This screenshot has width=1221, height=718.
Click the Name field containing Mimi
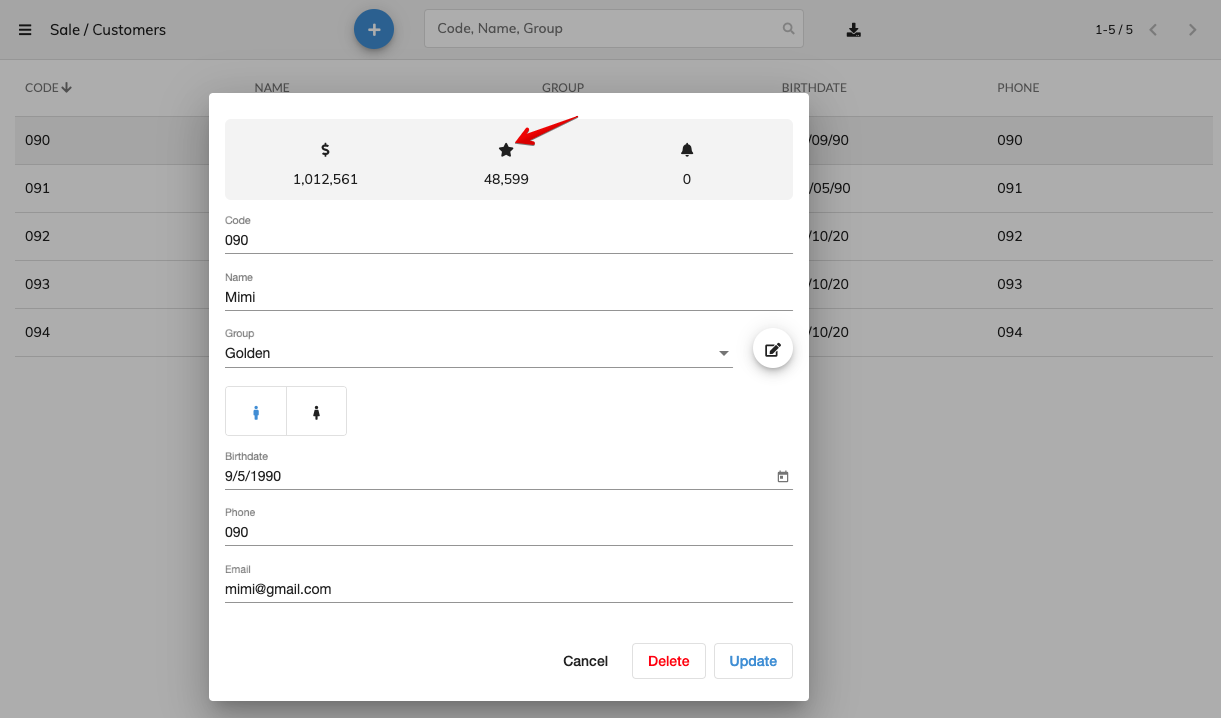pos(509,297)
